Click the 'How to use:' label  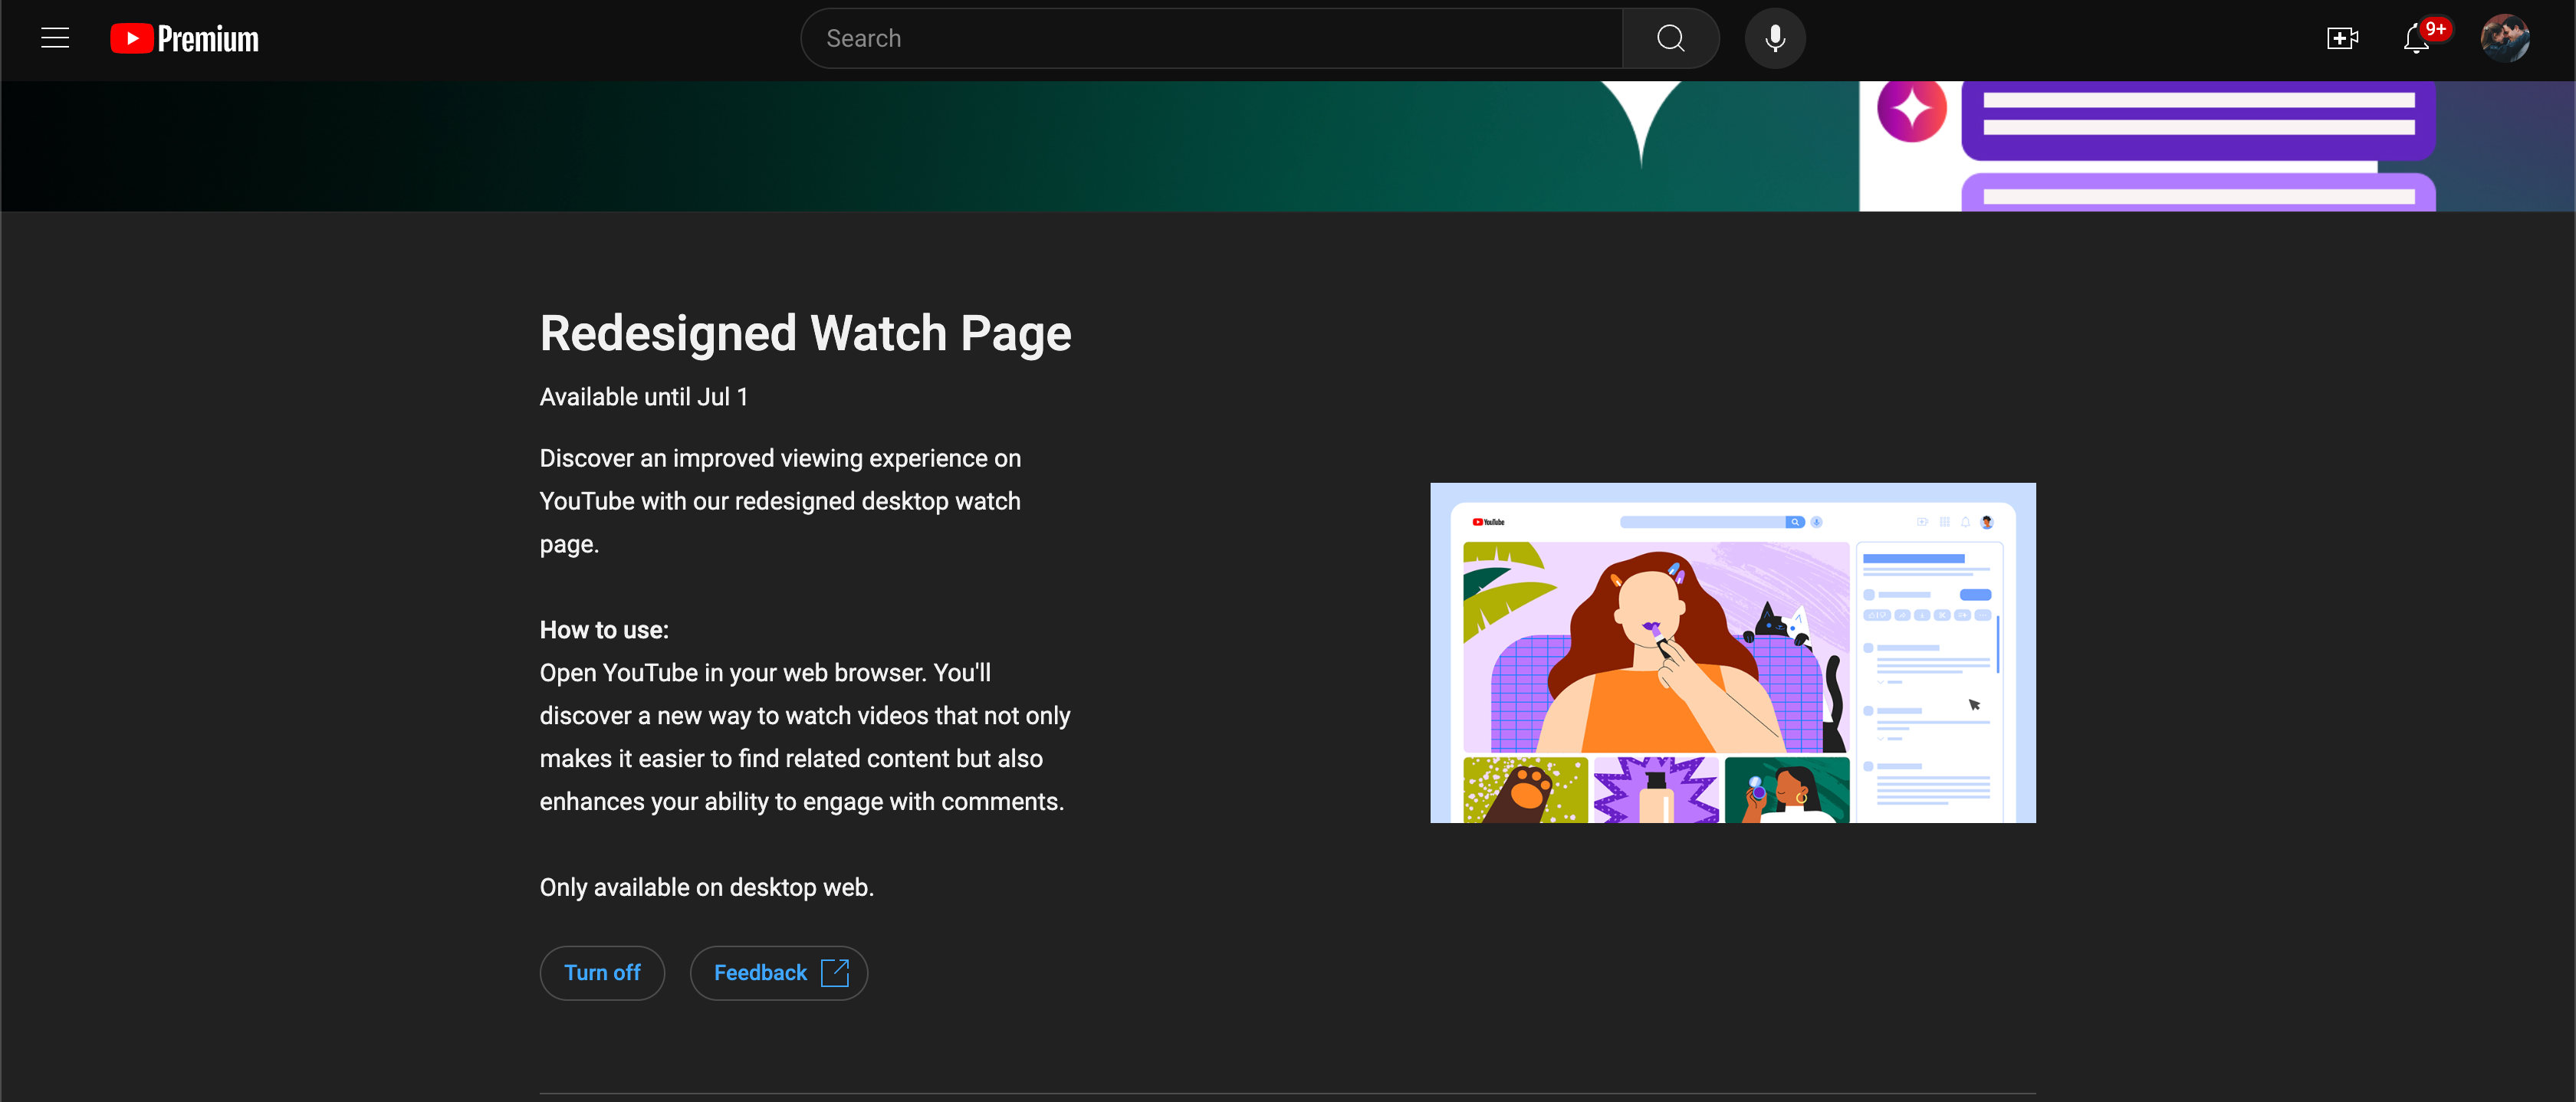[x=604, y=630]
